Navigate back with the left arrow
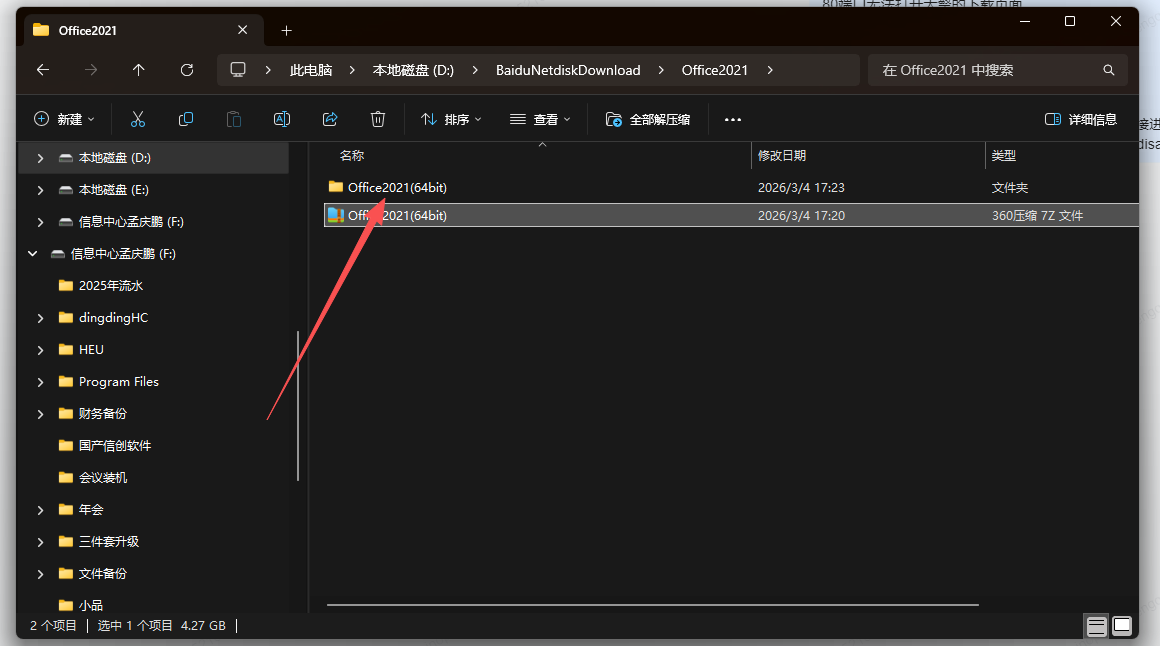The image size is (1160, 646). coord(42,70)
